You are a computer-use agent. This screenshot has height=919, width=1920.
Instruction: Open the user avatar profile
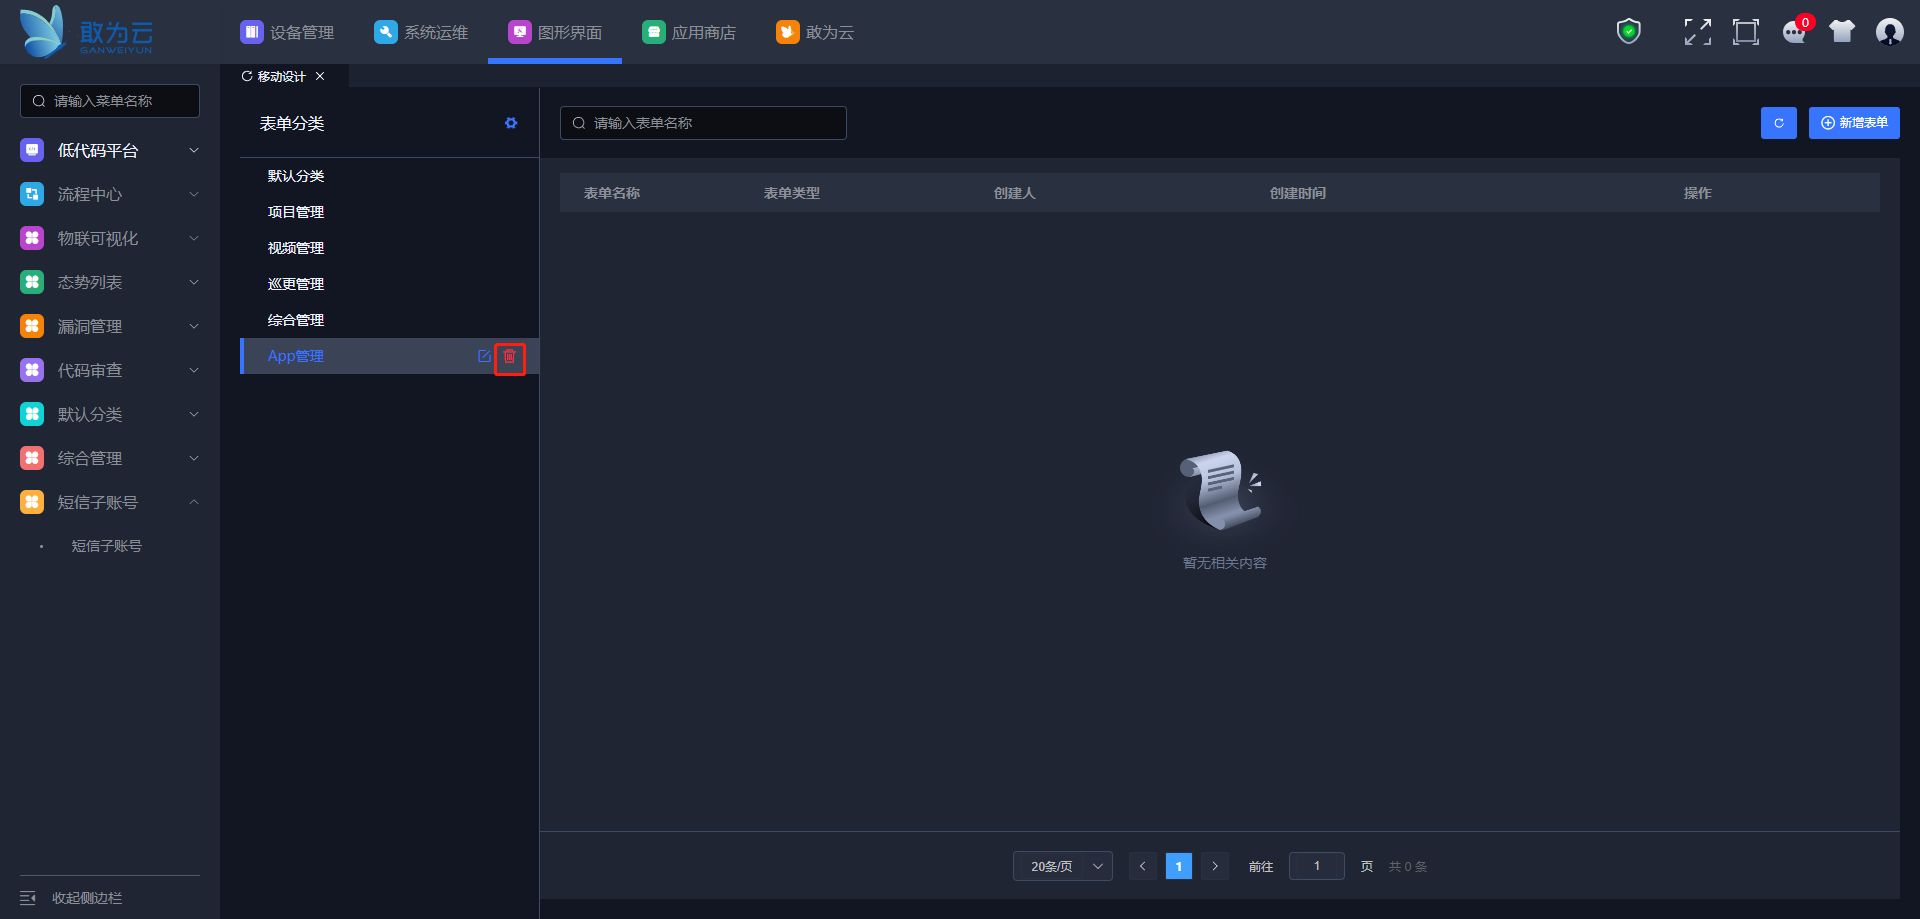coord(1890,32)
